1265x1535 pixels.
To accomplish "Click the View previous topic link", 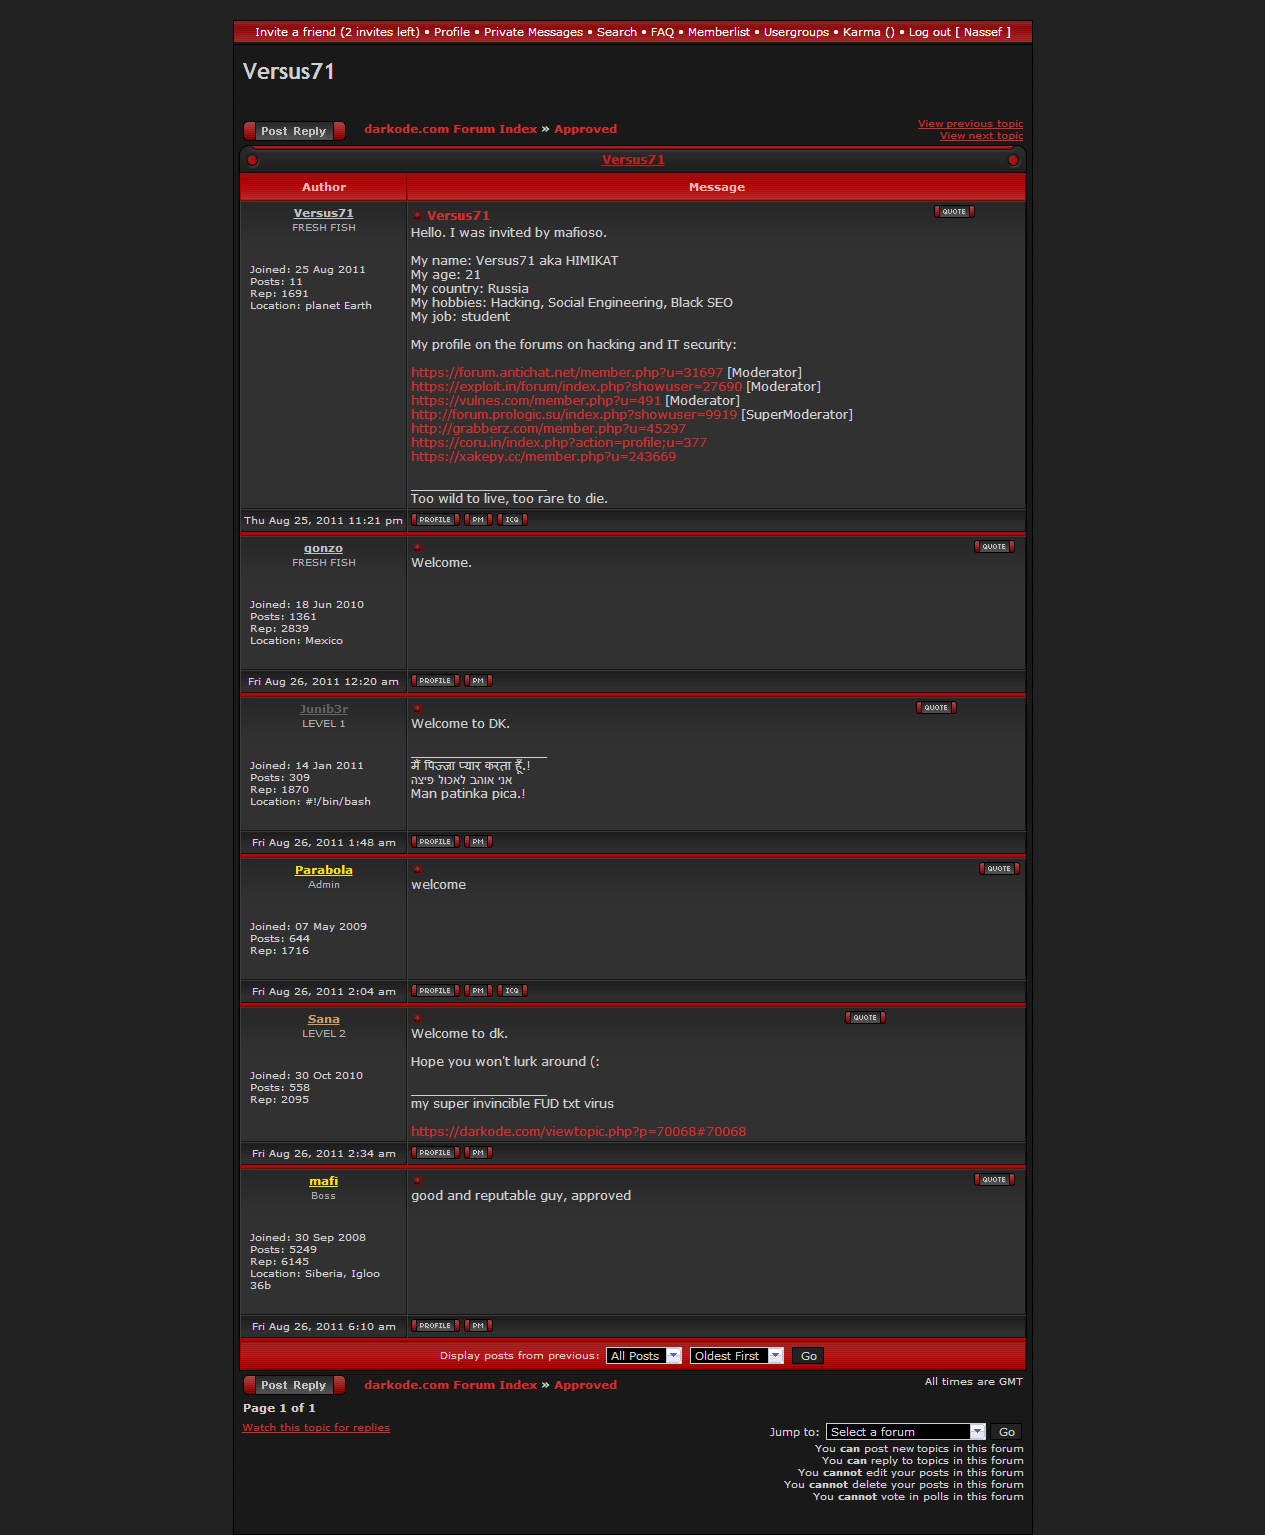I will coord(970,124).
